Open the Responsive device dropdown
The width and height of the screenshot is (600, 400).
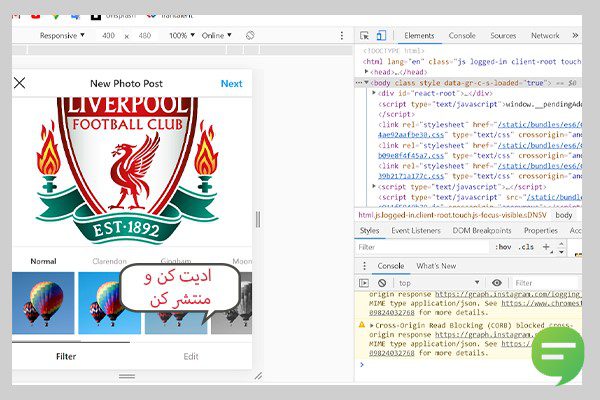click(62, 36)
